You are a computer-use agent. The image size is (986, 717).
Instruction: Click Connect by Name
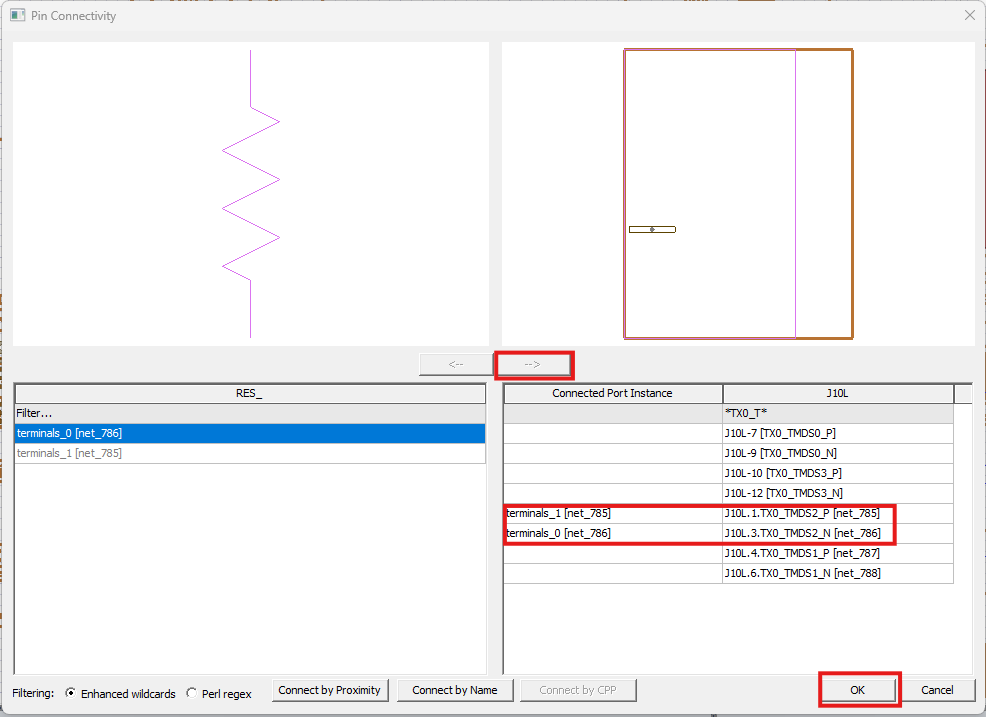tap(455, 690)
